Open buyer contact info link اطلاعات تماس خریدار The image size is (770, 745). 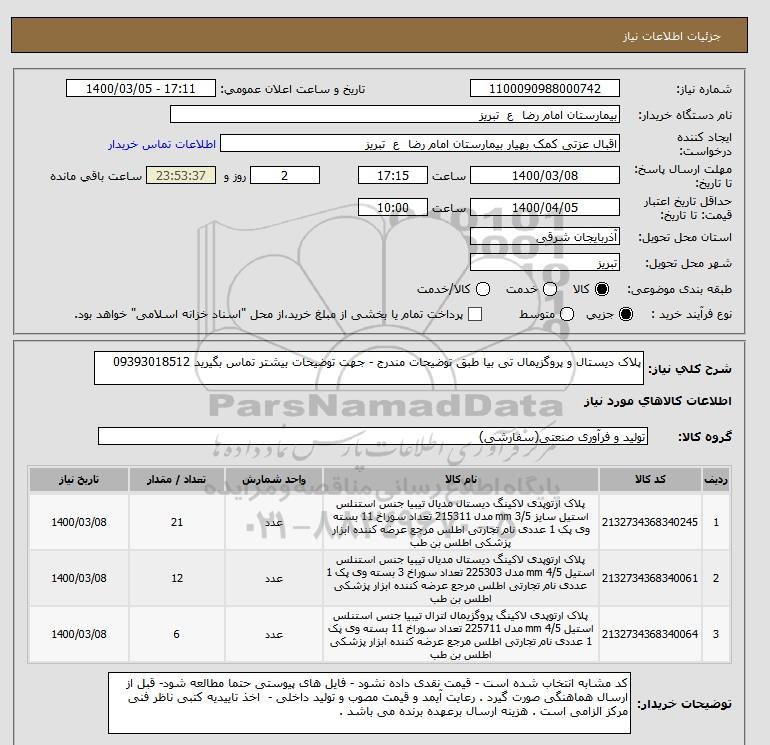(x=162, y=144)
